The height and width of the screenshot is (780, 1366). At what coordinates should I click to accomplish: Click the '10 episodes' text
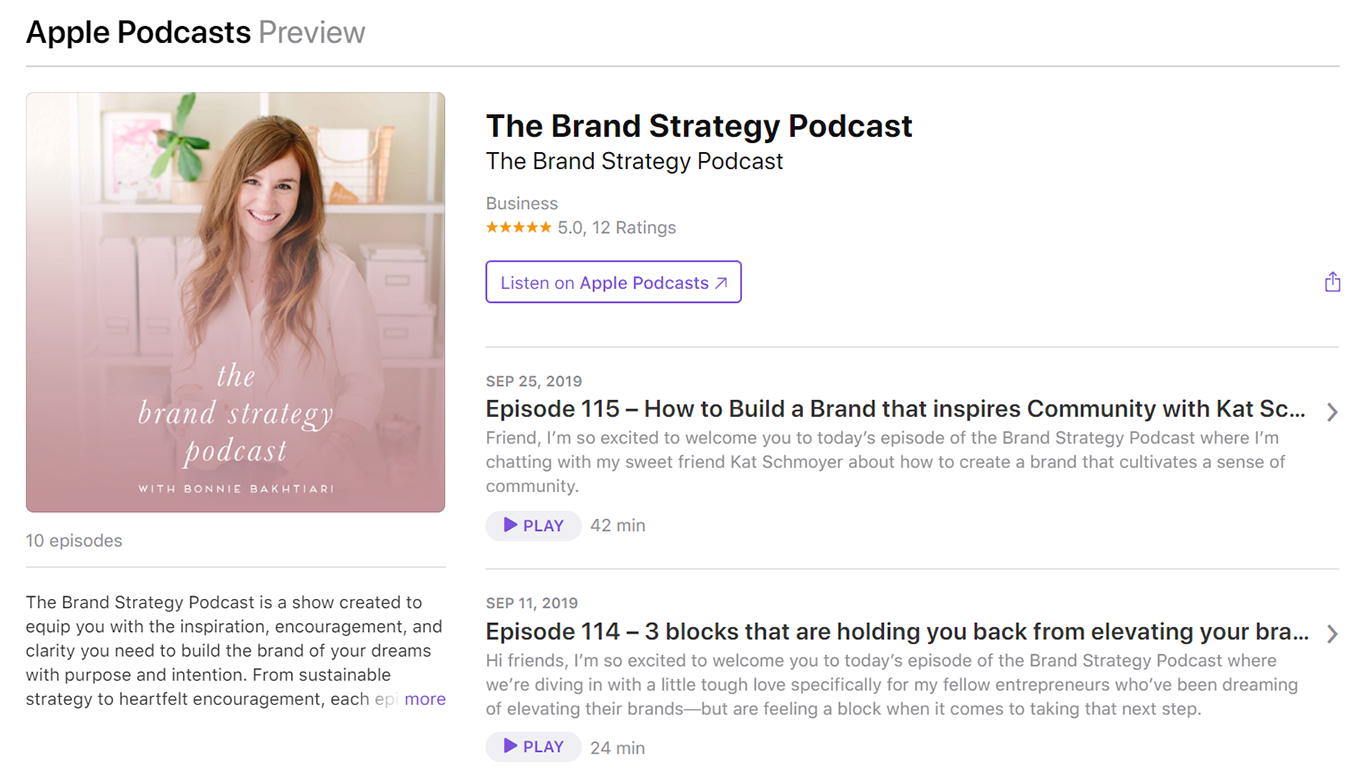pyautogui.click(x=74, y=541)
